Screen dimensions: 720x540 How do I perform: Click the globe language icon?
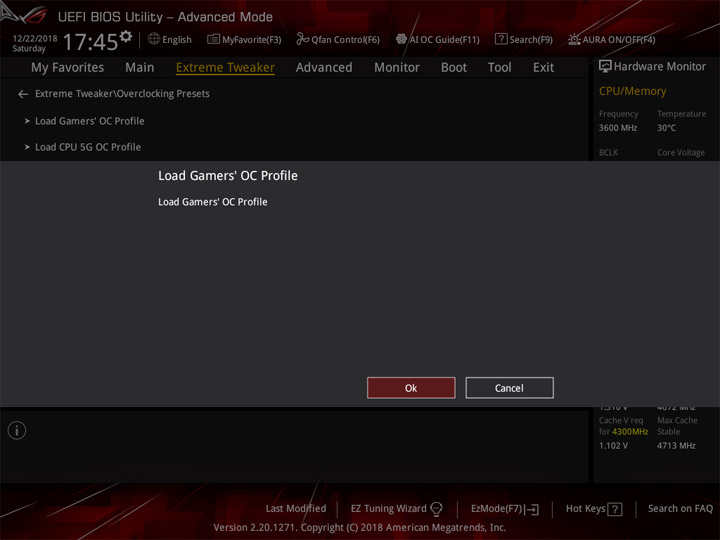(154, 39)
